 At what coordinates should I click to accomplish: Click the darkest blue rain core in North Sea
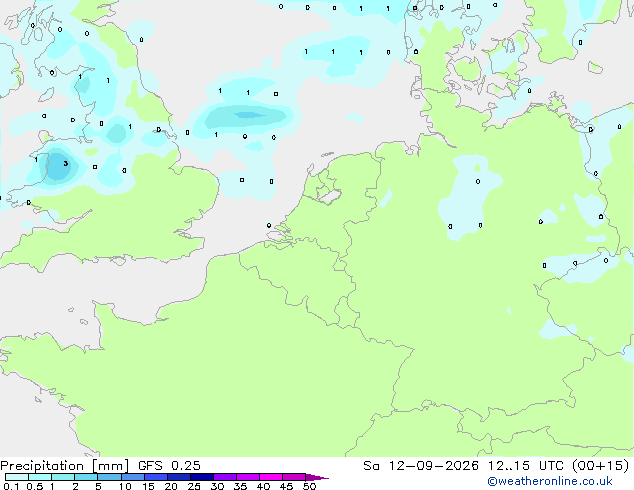coord(248,115)
